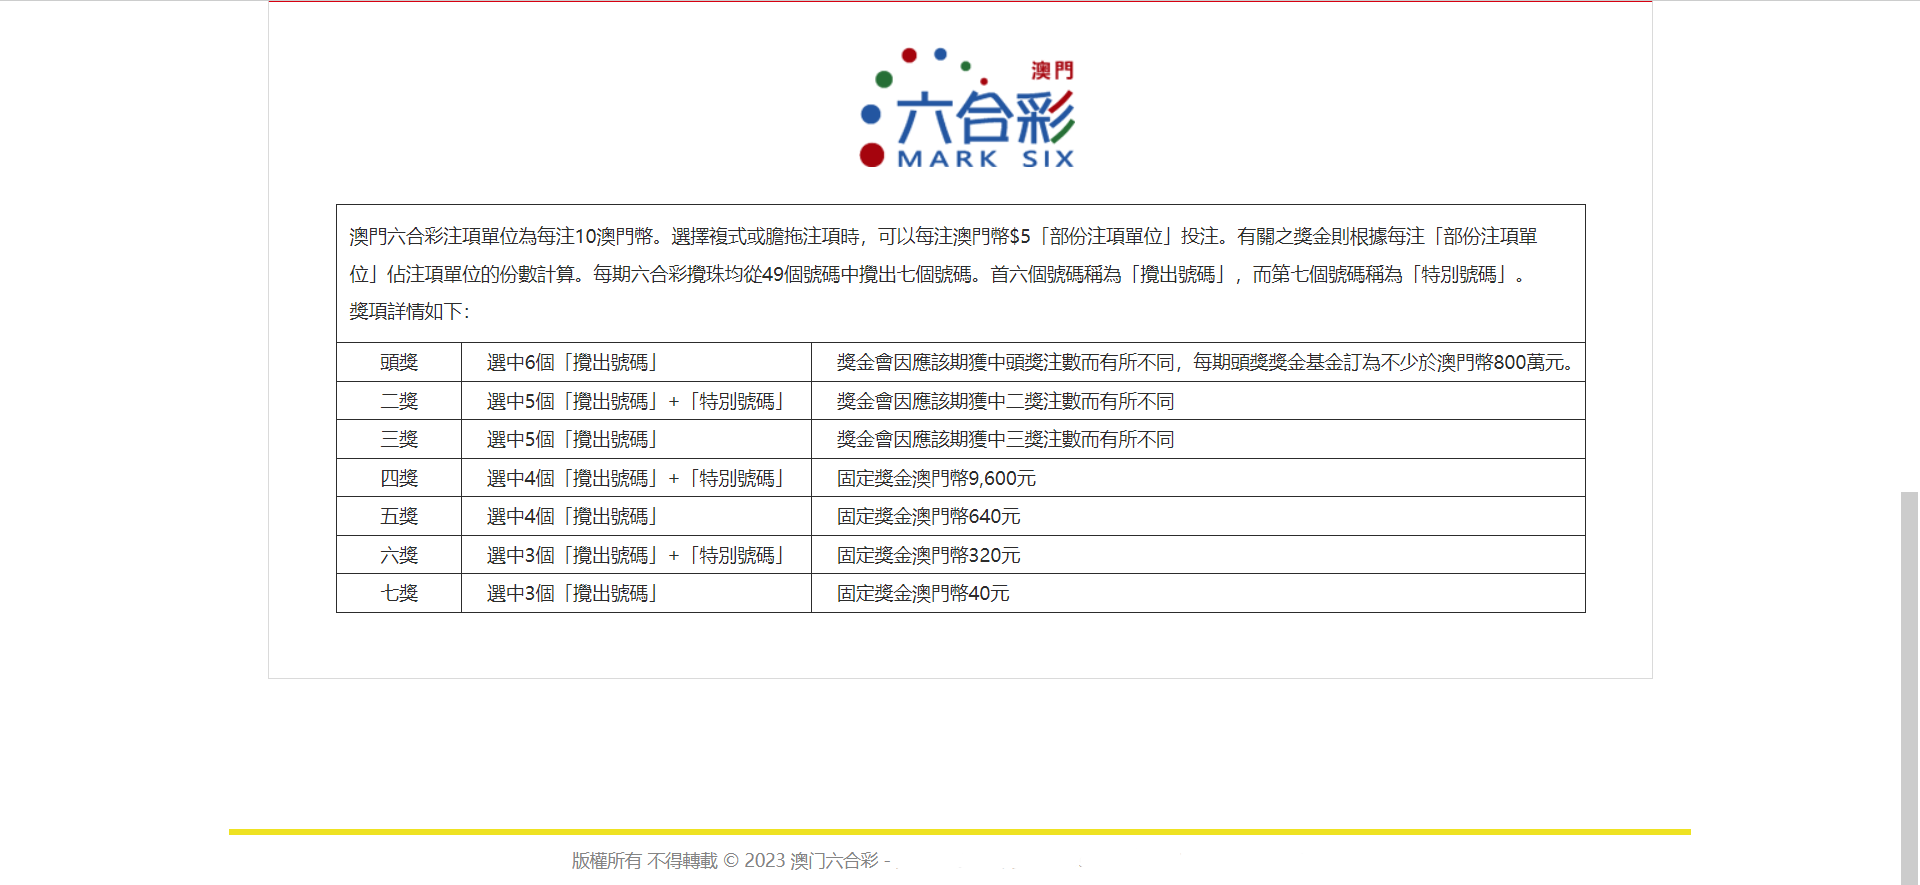Click the 四獎 row label
The width and height of the screenshot is (1920, 885).
coord(399,478)
